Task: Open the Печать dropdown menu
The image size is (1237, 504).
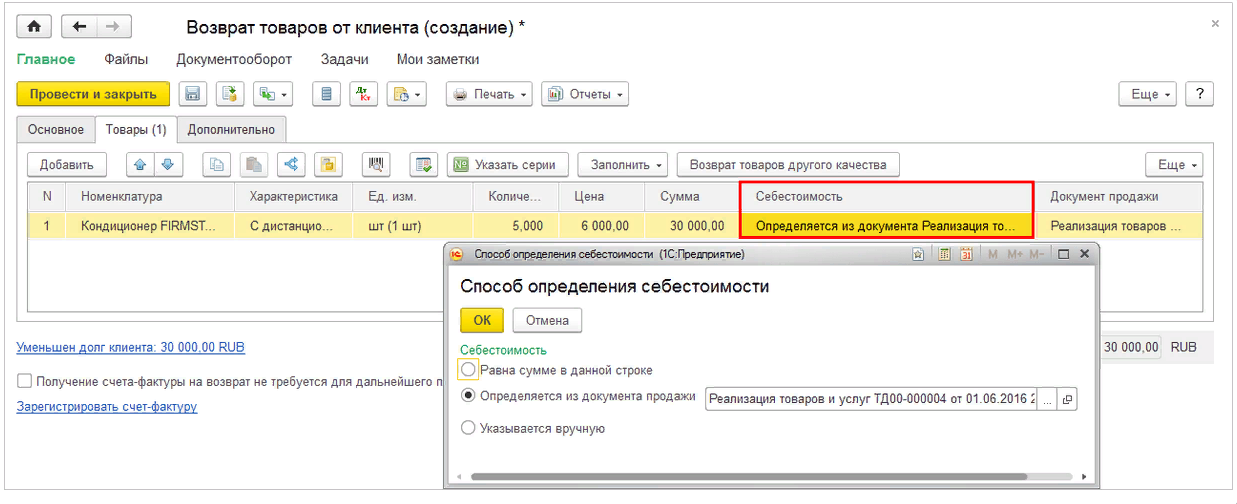Action: (x=491, y=94)
